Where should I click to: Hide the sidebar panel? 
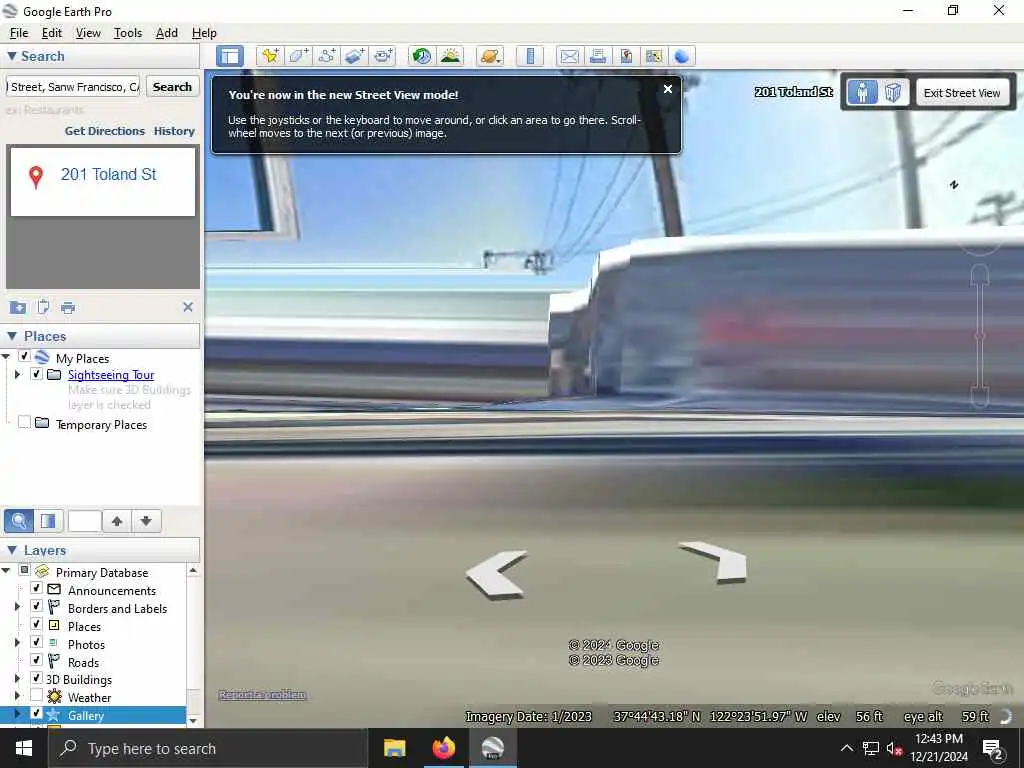(x=230, y=56)
